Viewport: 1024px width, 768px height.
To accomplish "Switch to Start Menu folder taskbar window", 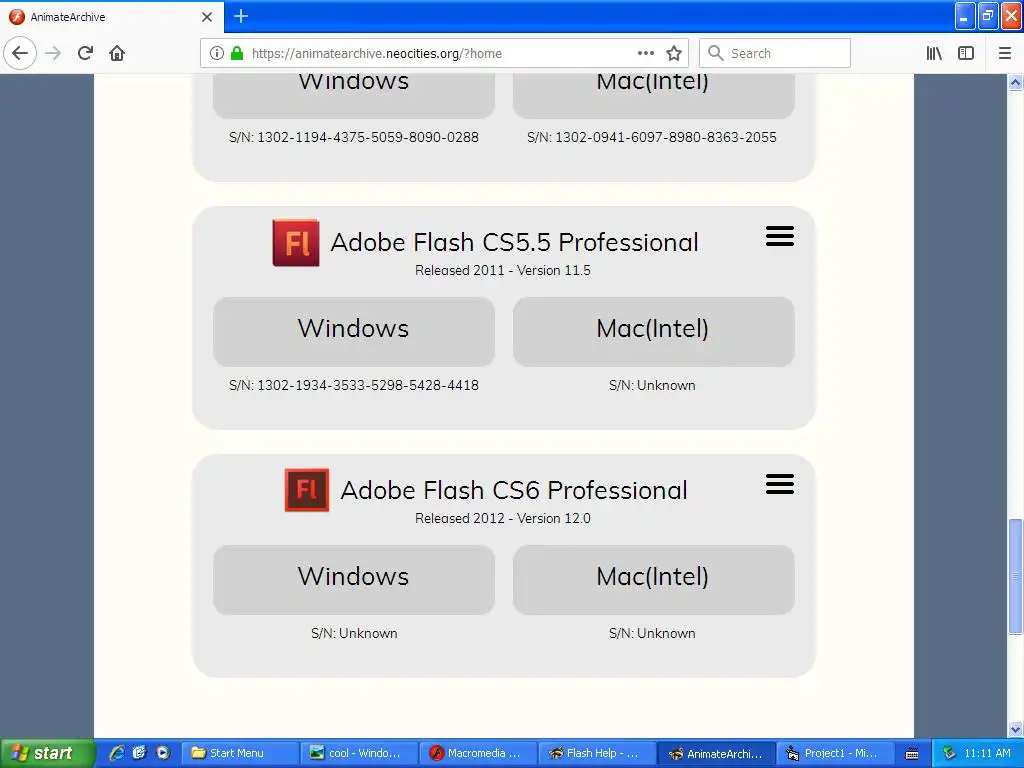I will click(x=240, y=754).
